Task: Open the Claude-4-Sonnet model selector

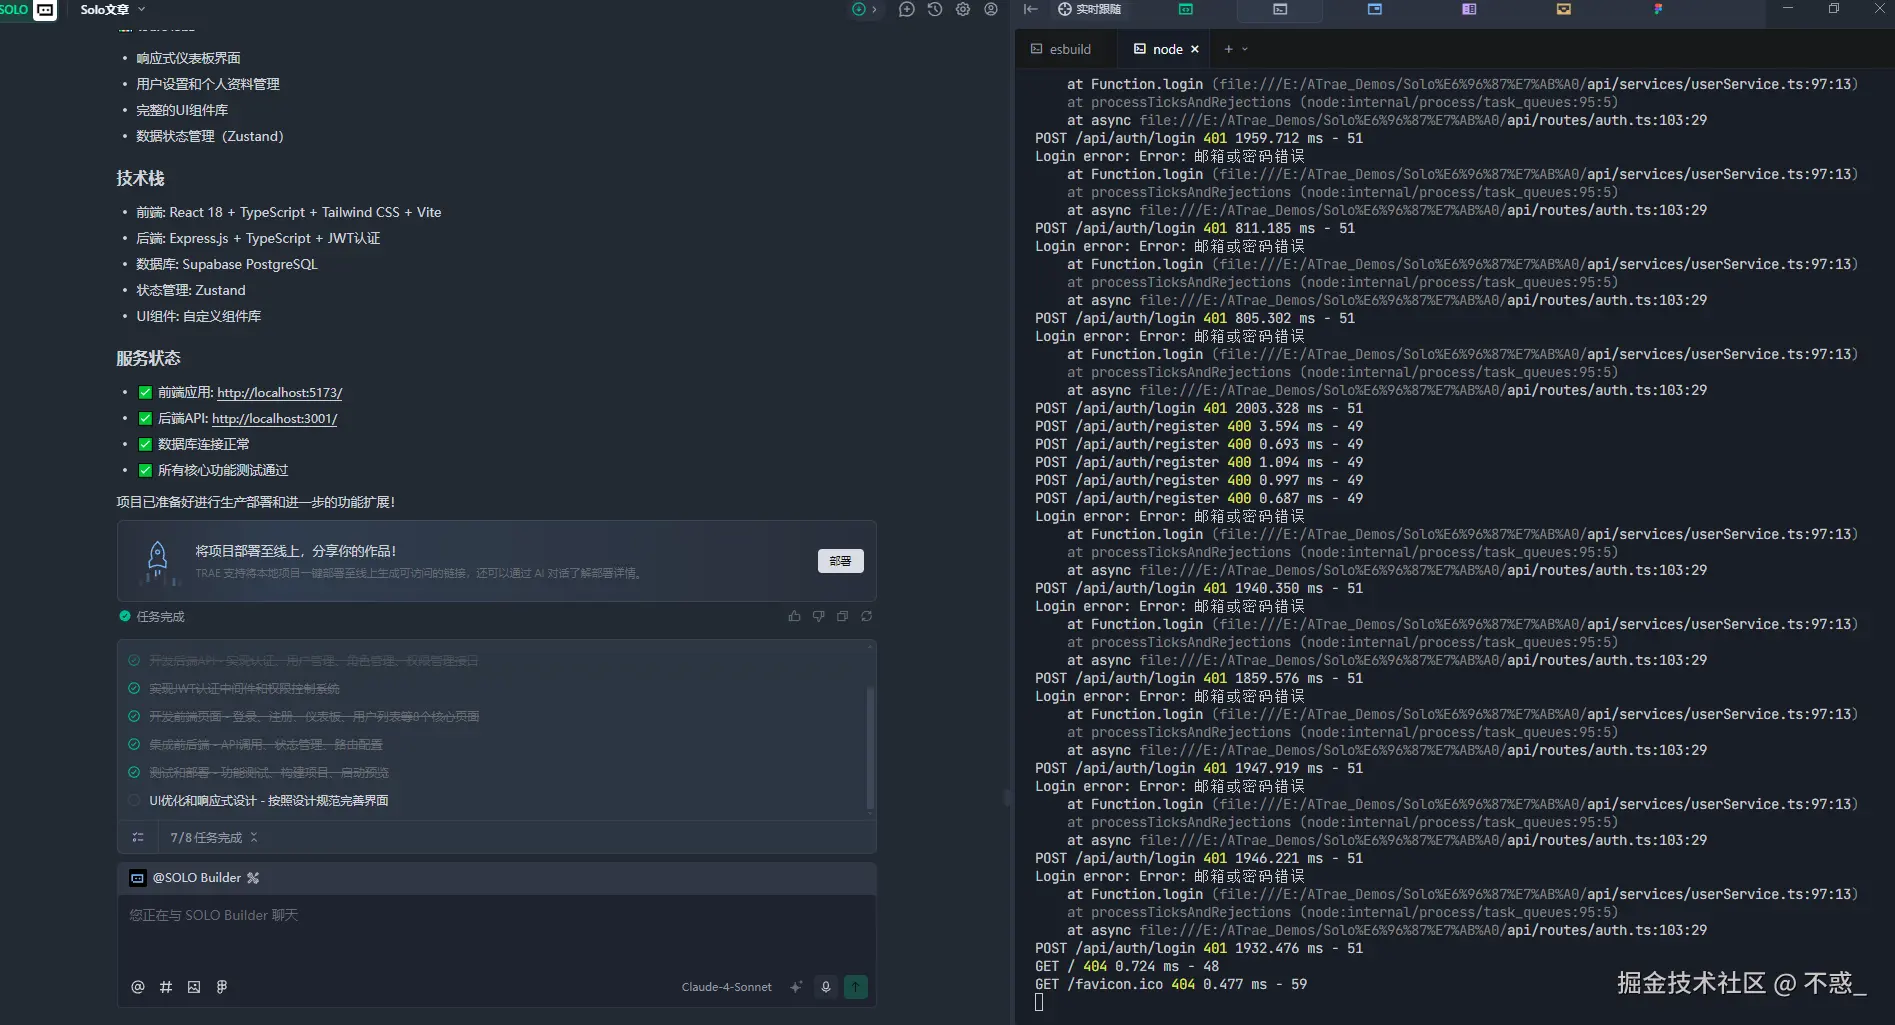Action: point(727,987)
